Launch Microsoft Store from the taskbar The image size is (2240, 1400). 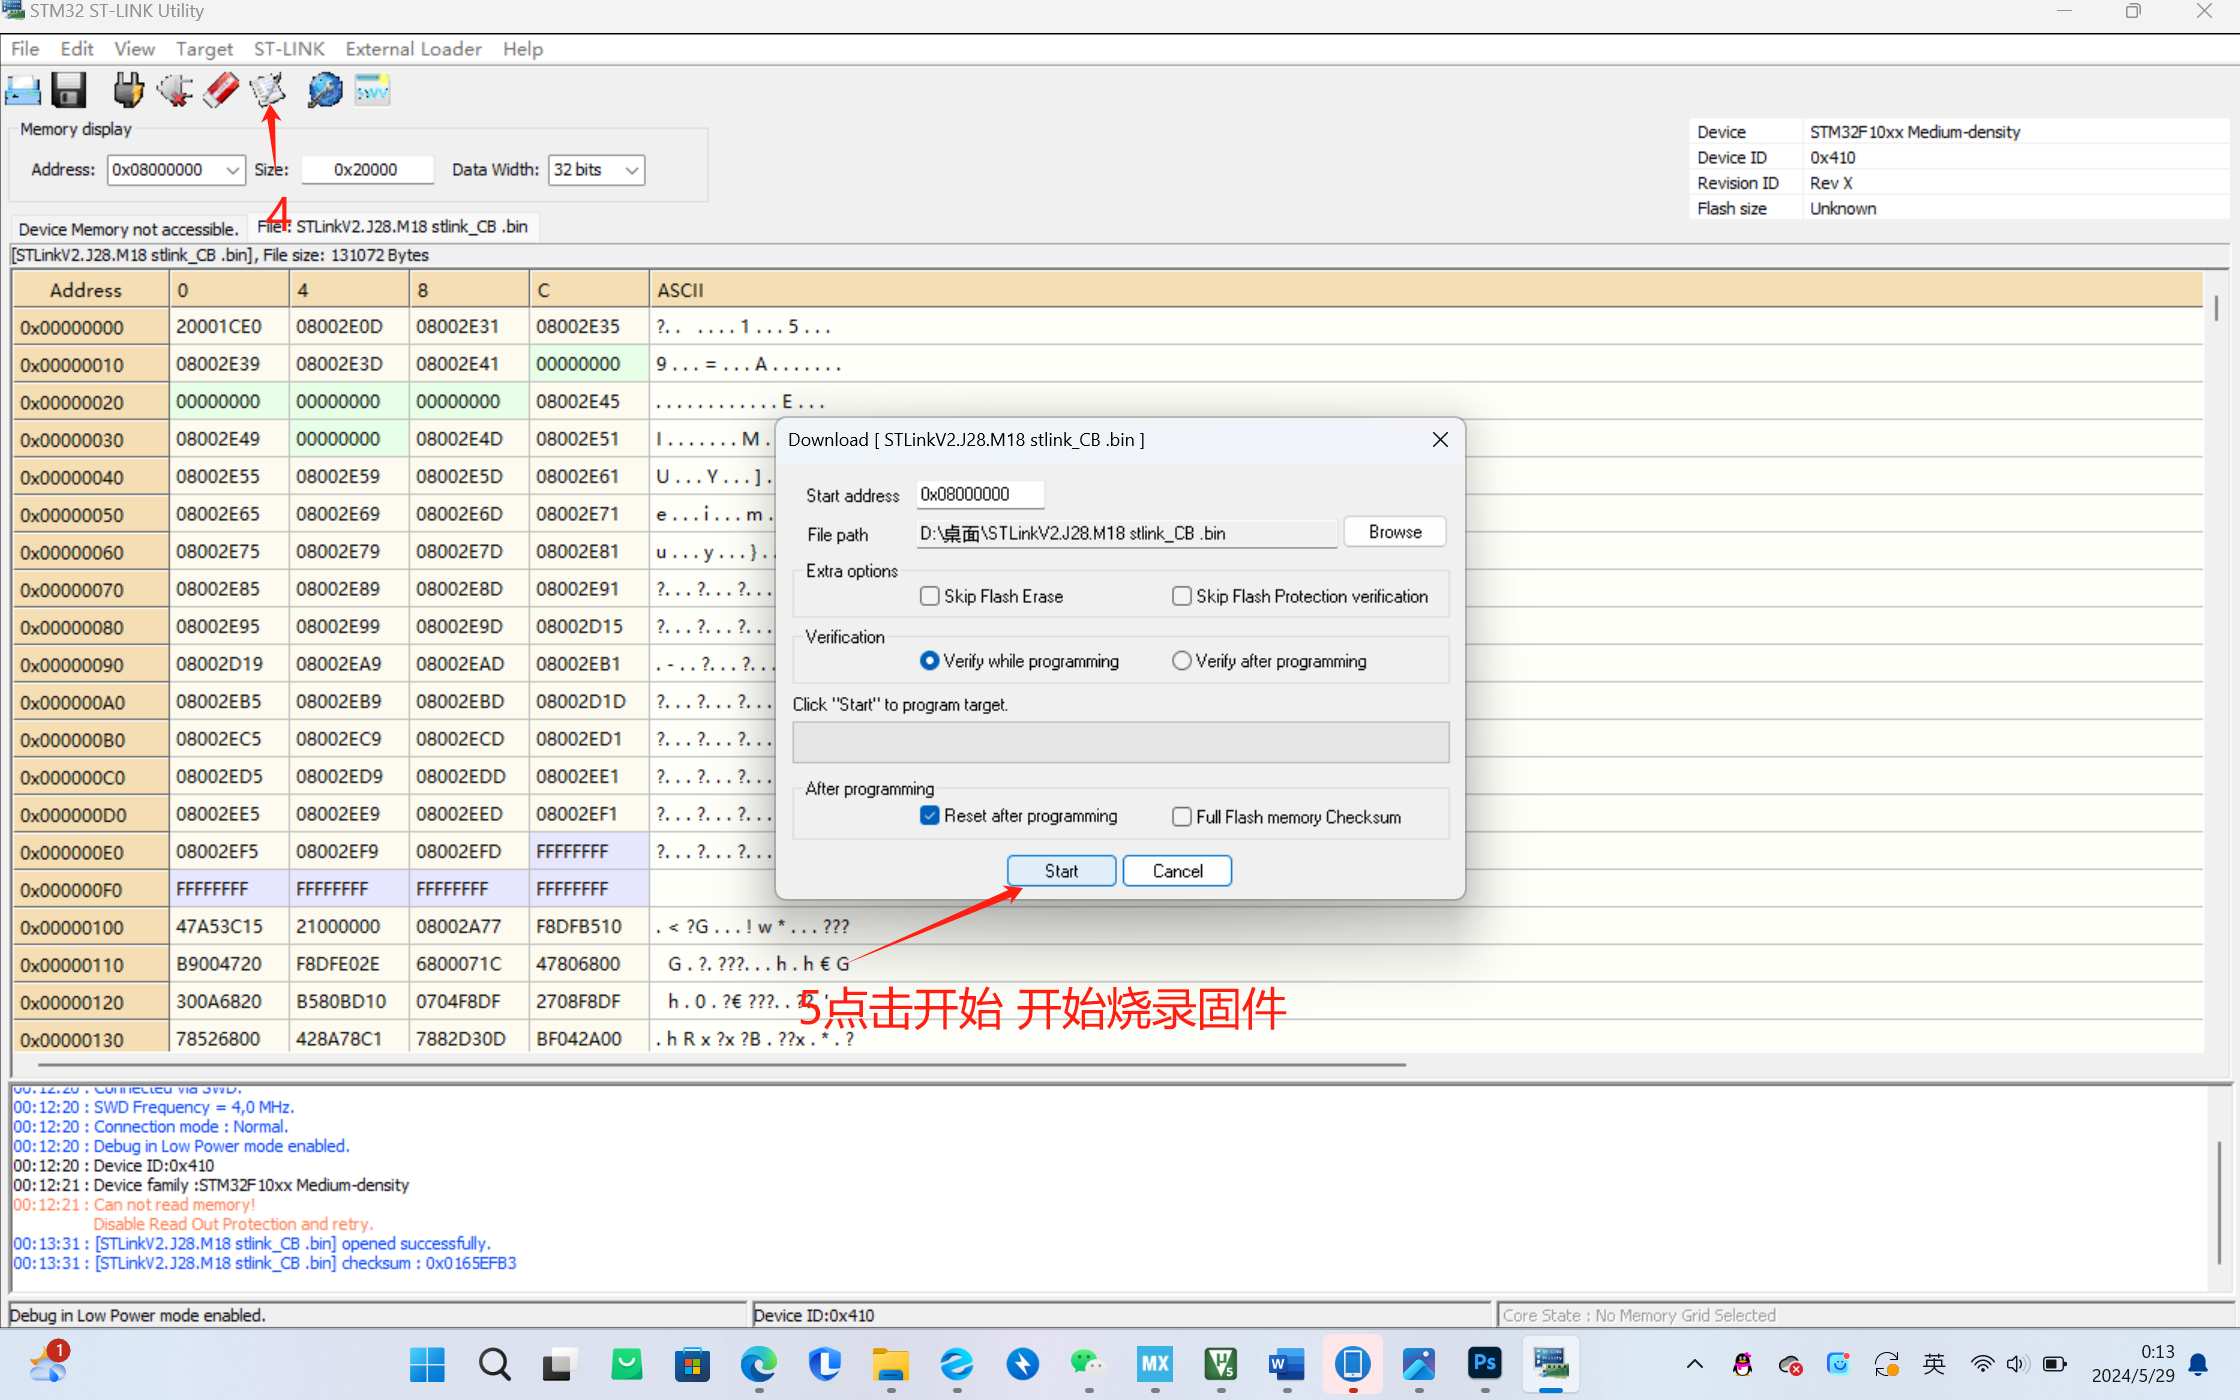[x=692, y=1364]
